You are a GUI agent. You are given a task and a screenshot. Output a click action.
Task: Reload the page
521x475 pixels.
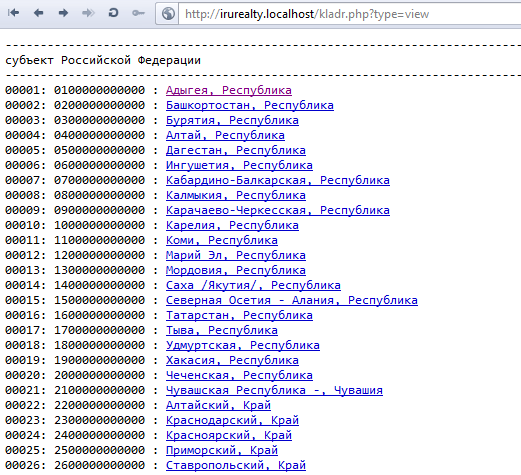coord(113,13)
